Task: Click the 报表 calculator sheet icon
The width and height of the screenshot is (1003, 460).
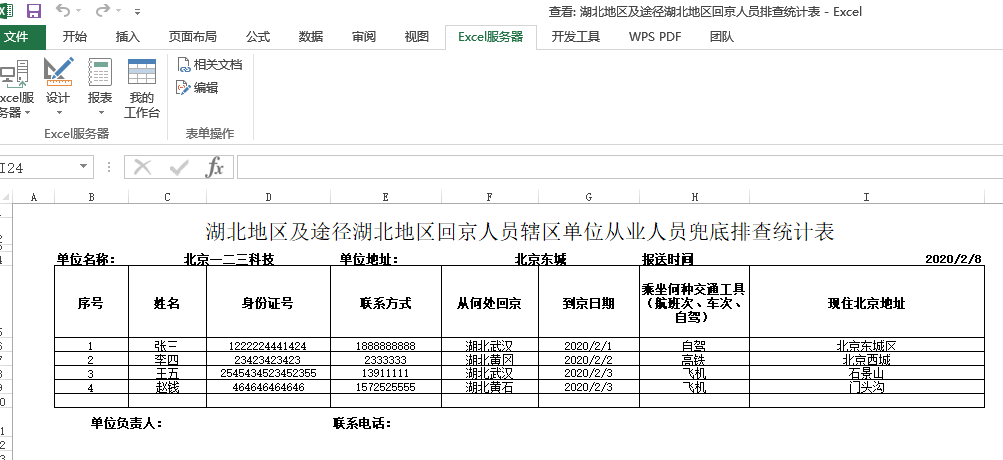Action: point(100,72)
